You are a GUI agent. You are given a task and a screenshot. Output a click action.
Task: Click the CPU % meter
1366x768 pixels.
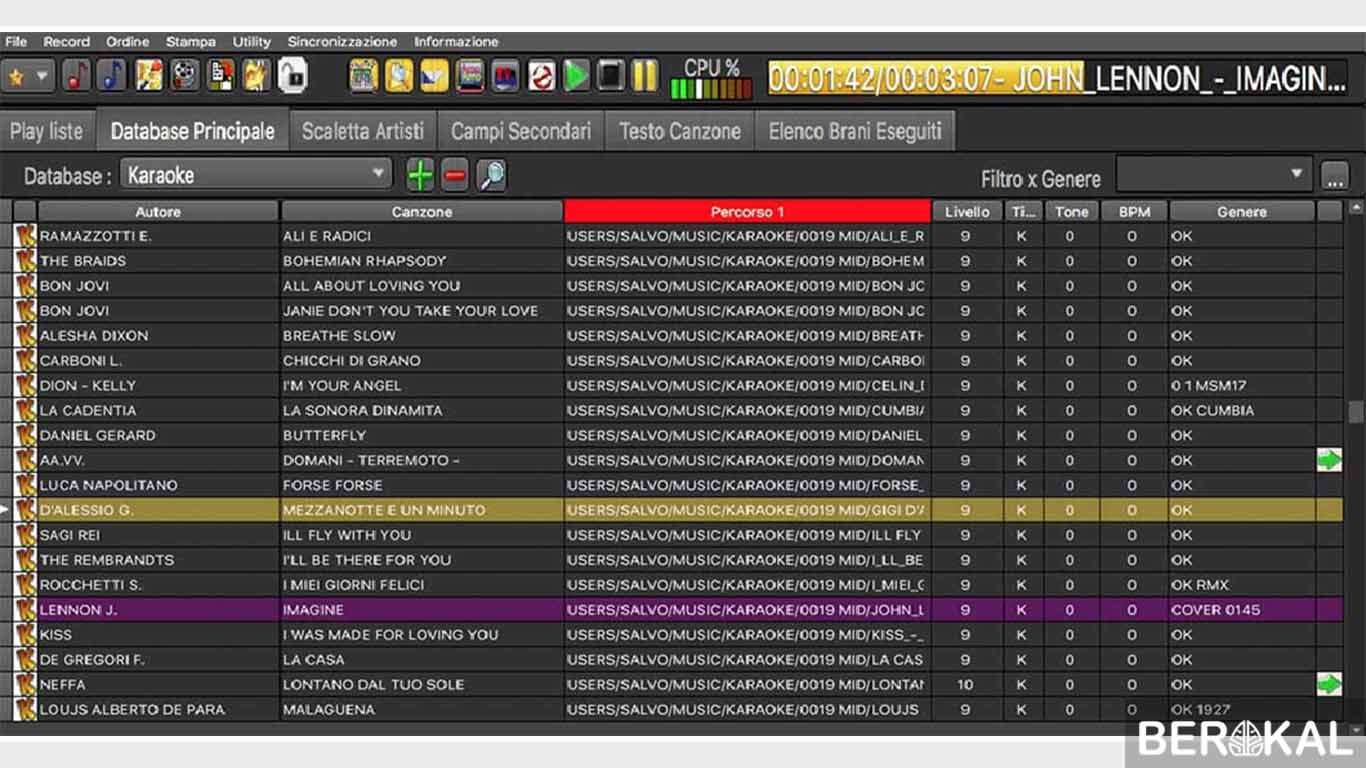coord(711,79)
